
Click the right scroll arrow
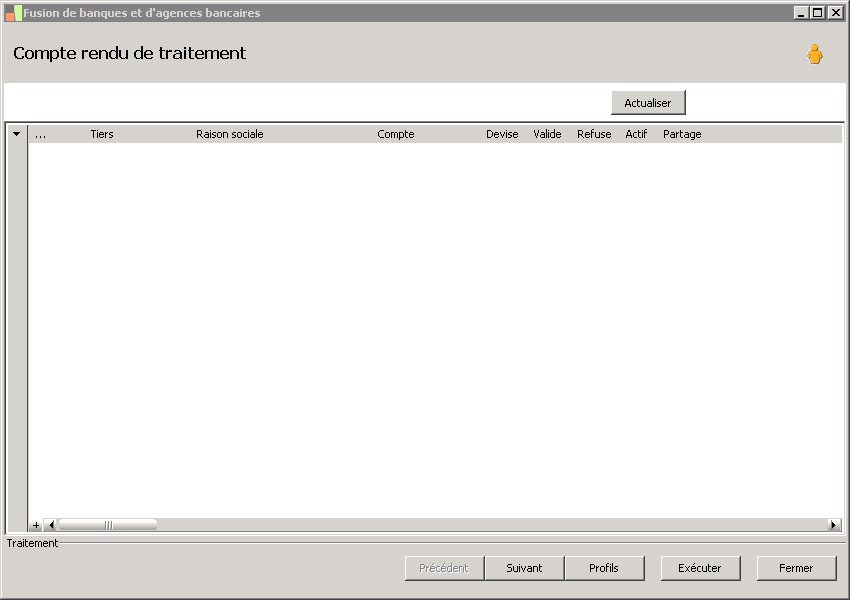834,525
